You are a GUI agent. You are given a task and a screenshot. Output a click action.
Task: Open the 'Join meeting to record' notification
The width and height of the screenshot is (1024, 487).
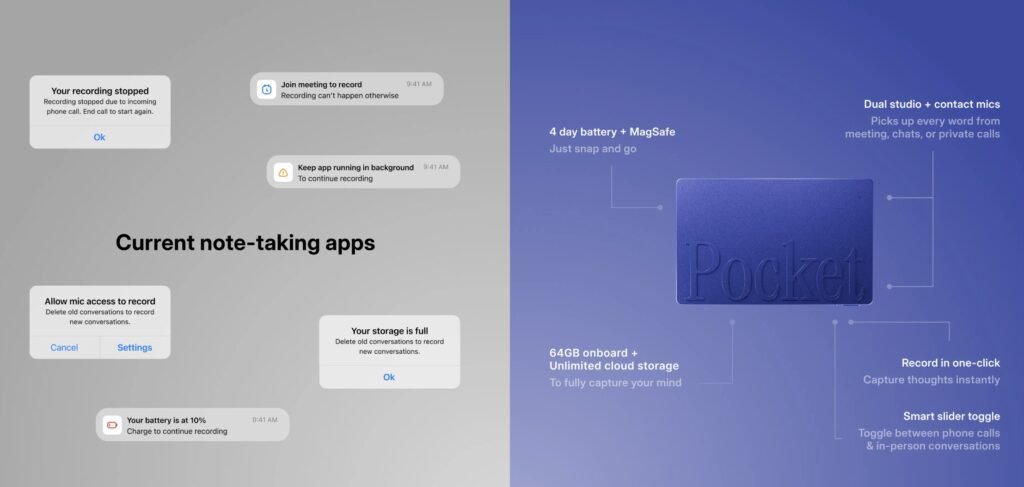click(347, 89)
